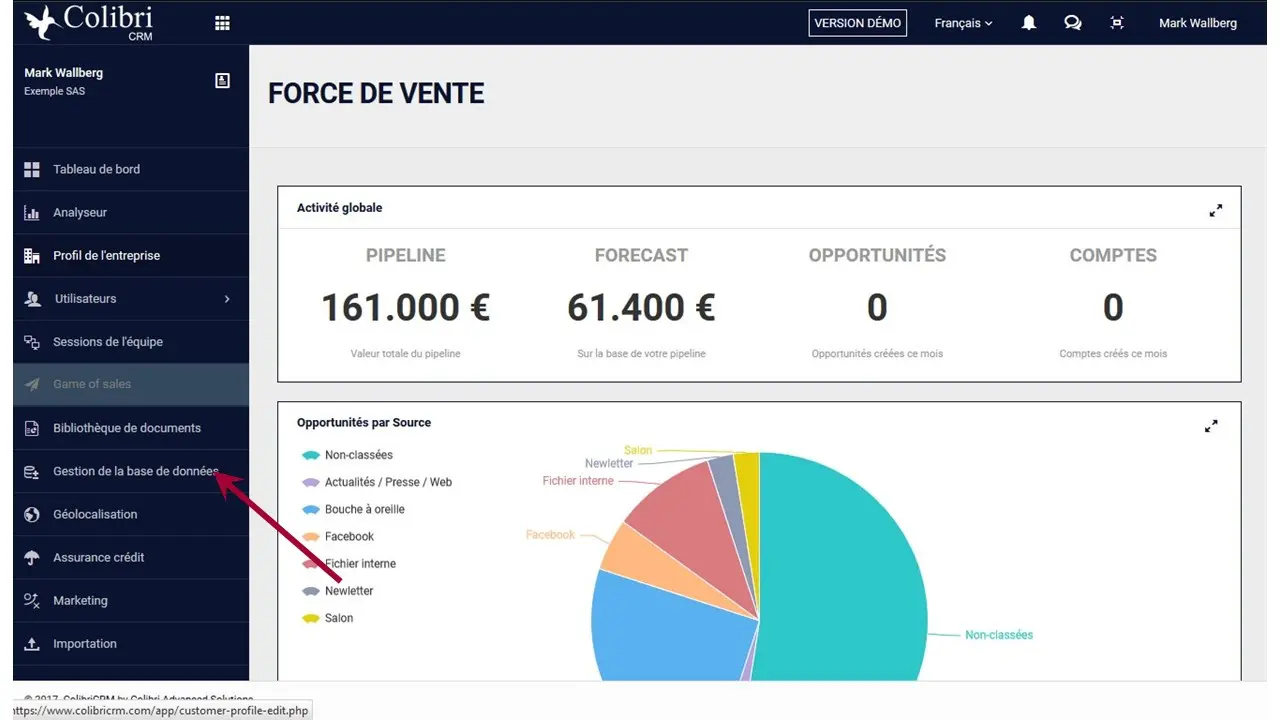Image resolution: width=1280 pixels, height=720 pixels.
Task: Open Analyseur menu item
Action: tap(131, 213)
